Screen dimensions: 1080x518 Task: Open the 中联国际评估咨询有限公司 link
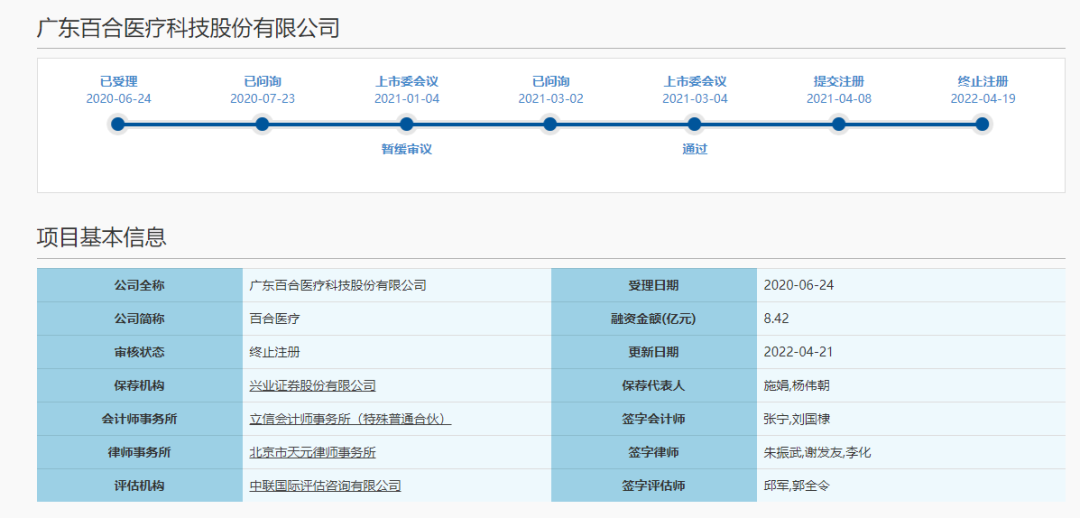(325, 486)
